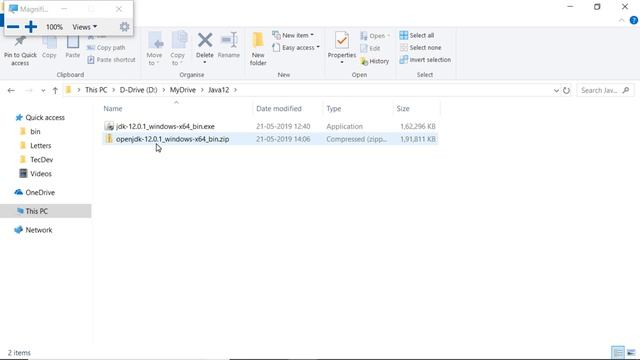Click the Paste ribbon button
The height and width of the screenshot is (360, 640).
73,48
